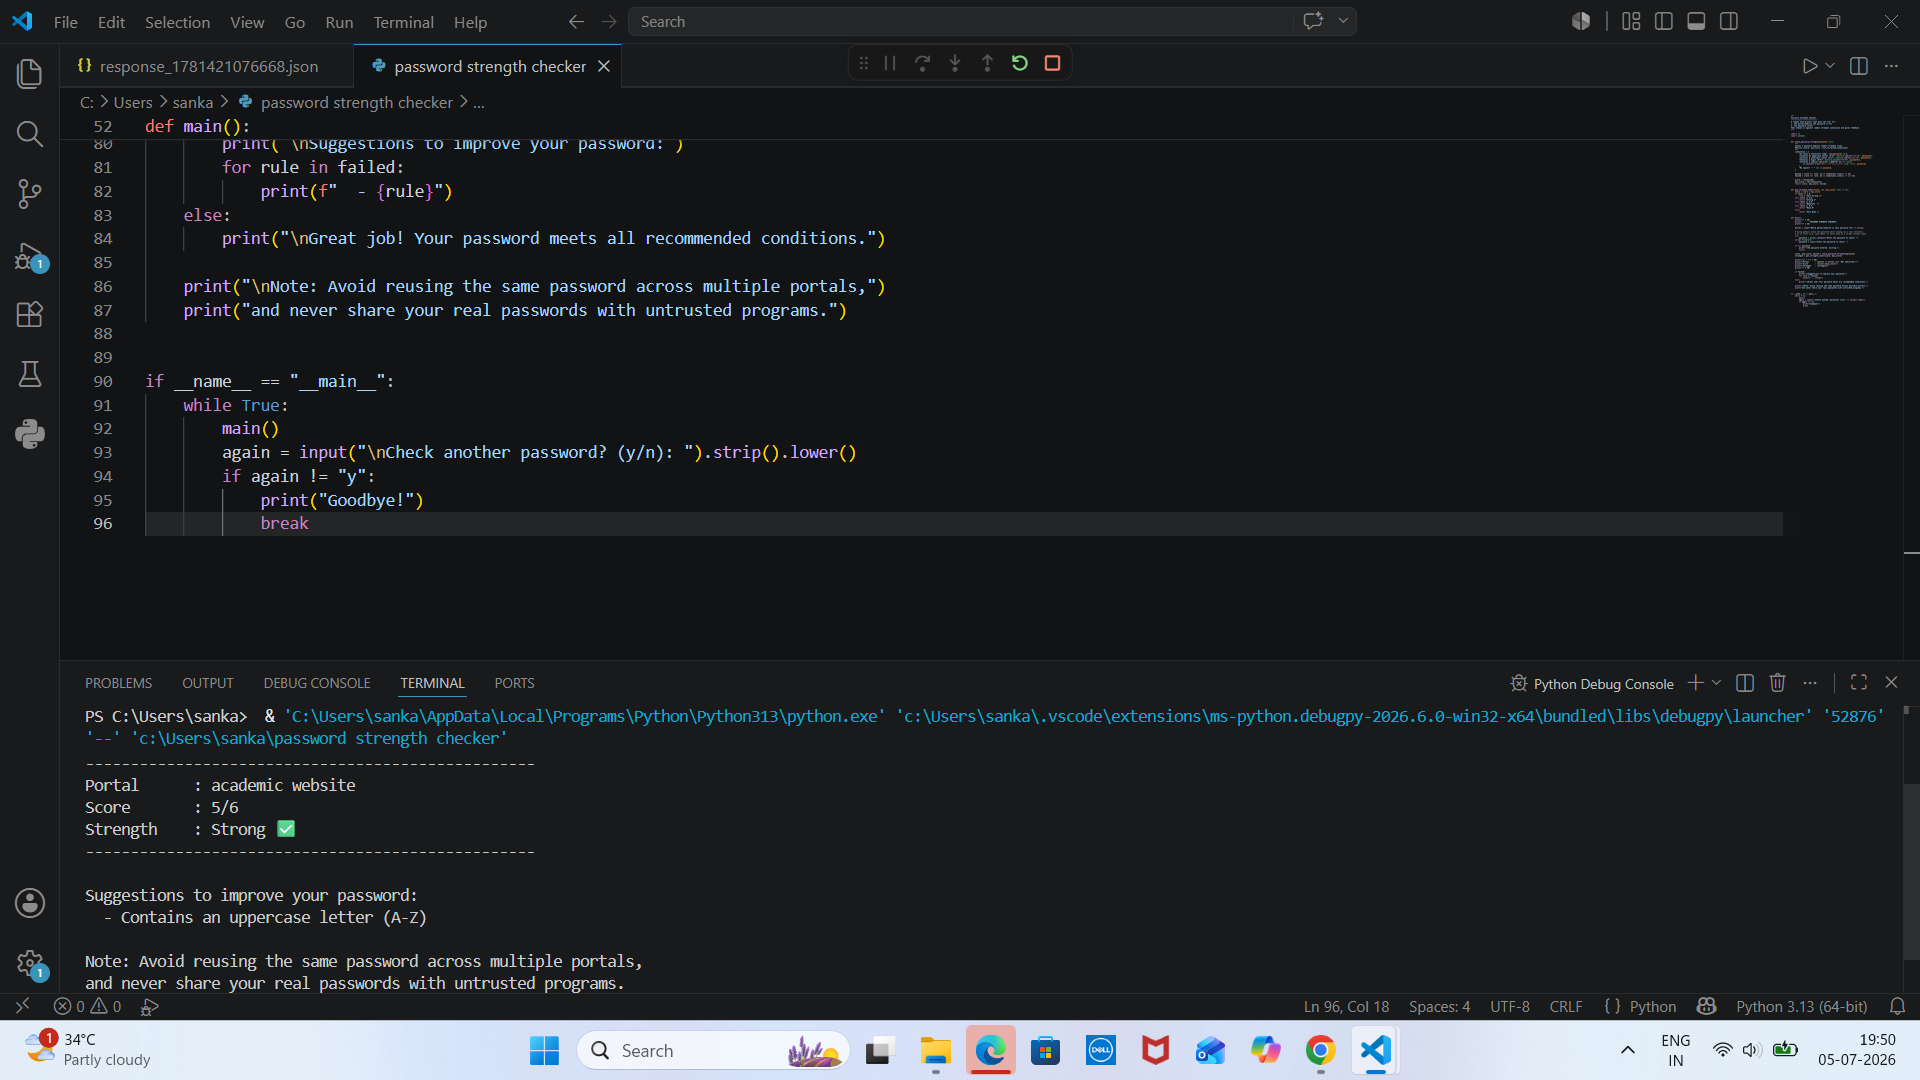Viewport: 1920px width, 1080px height.
Task: Open the Testing flask view
Action: coord(30,374)
